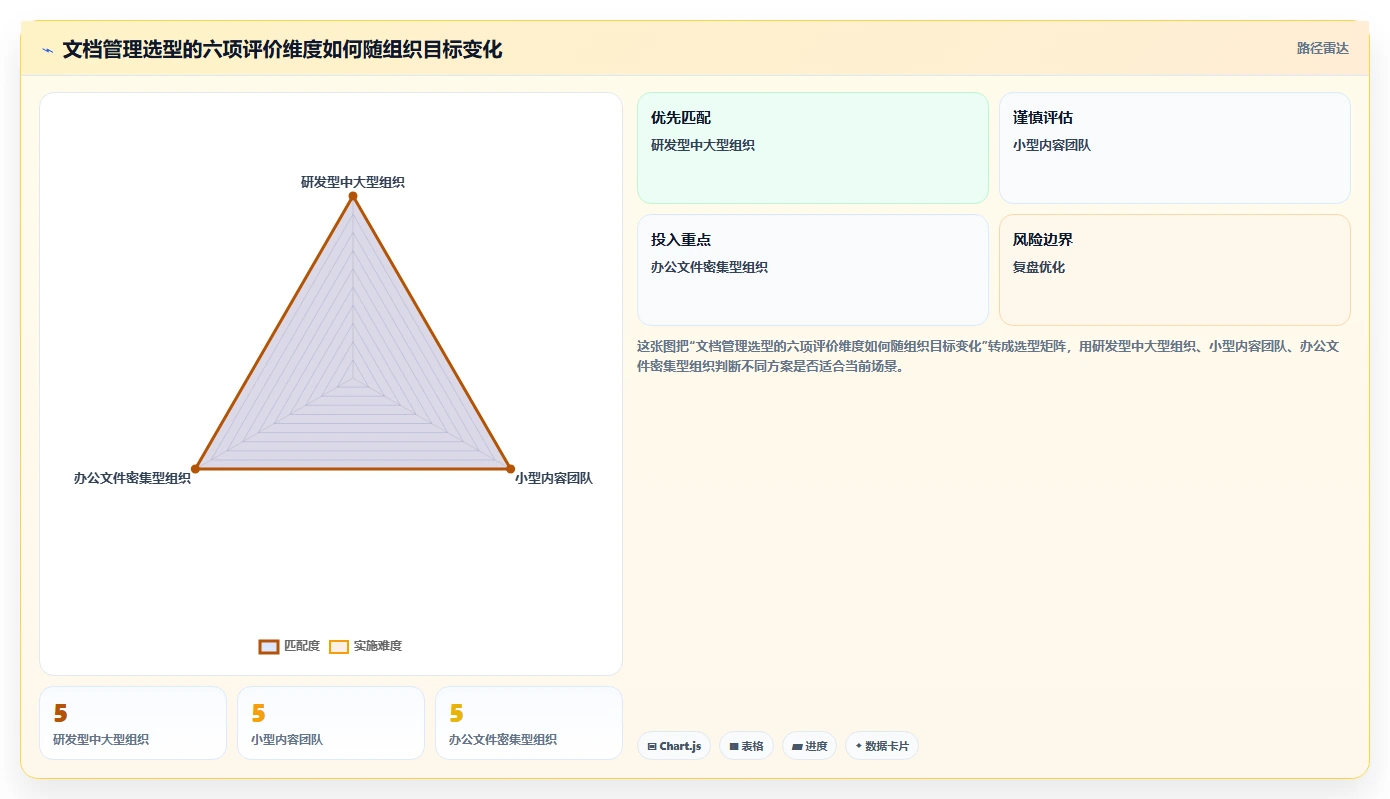
Task: Click the score card for 研发型中大型组织
Action: [x=133, y=723]
